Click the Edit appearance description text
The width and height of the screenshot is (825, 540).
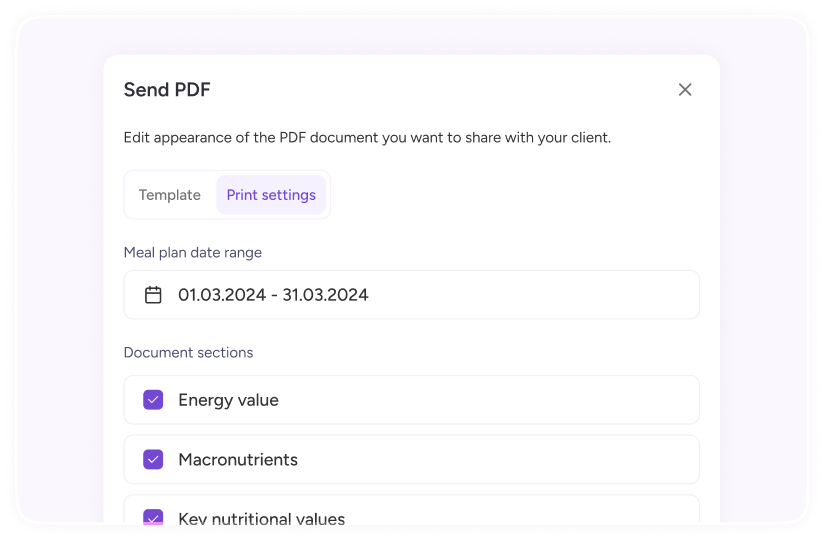tap(367, 137)
